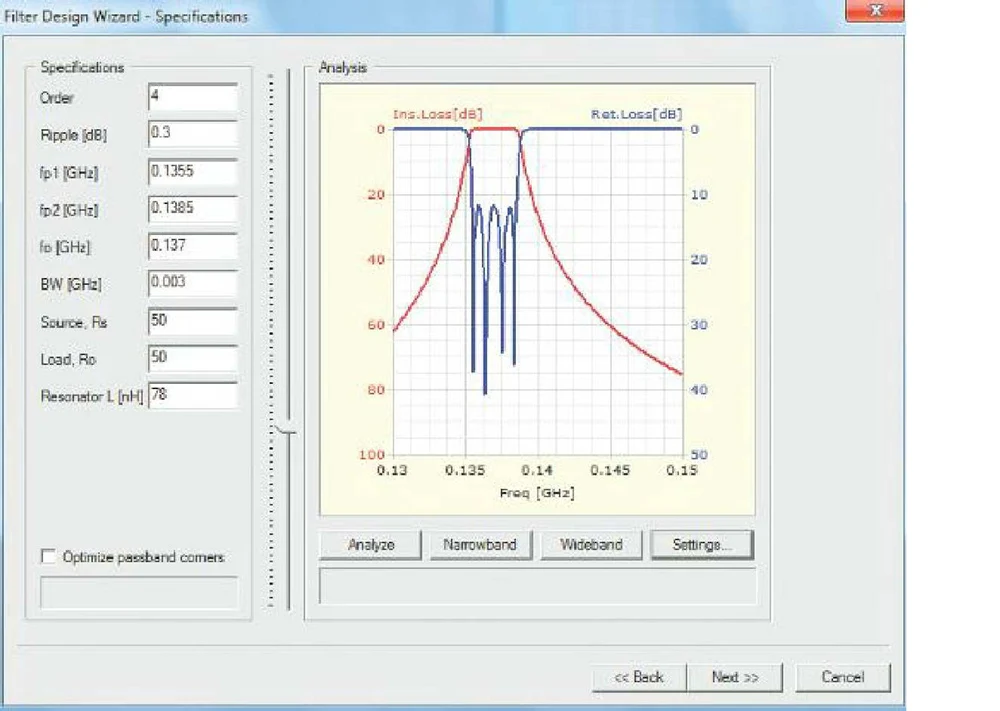Click the 0.145 frequency axis tick label
Viewport: 1000px width, 711px height.
click(x=610, y=471)
